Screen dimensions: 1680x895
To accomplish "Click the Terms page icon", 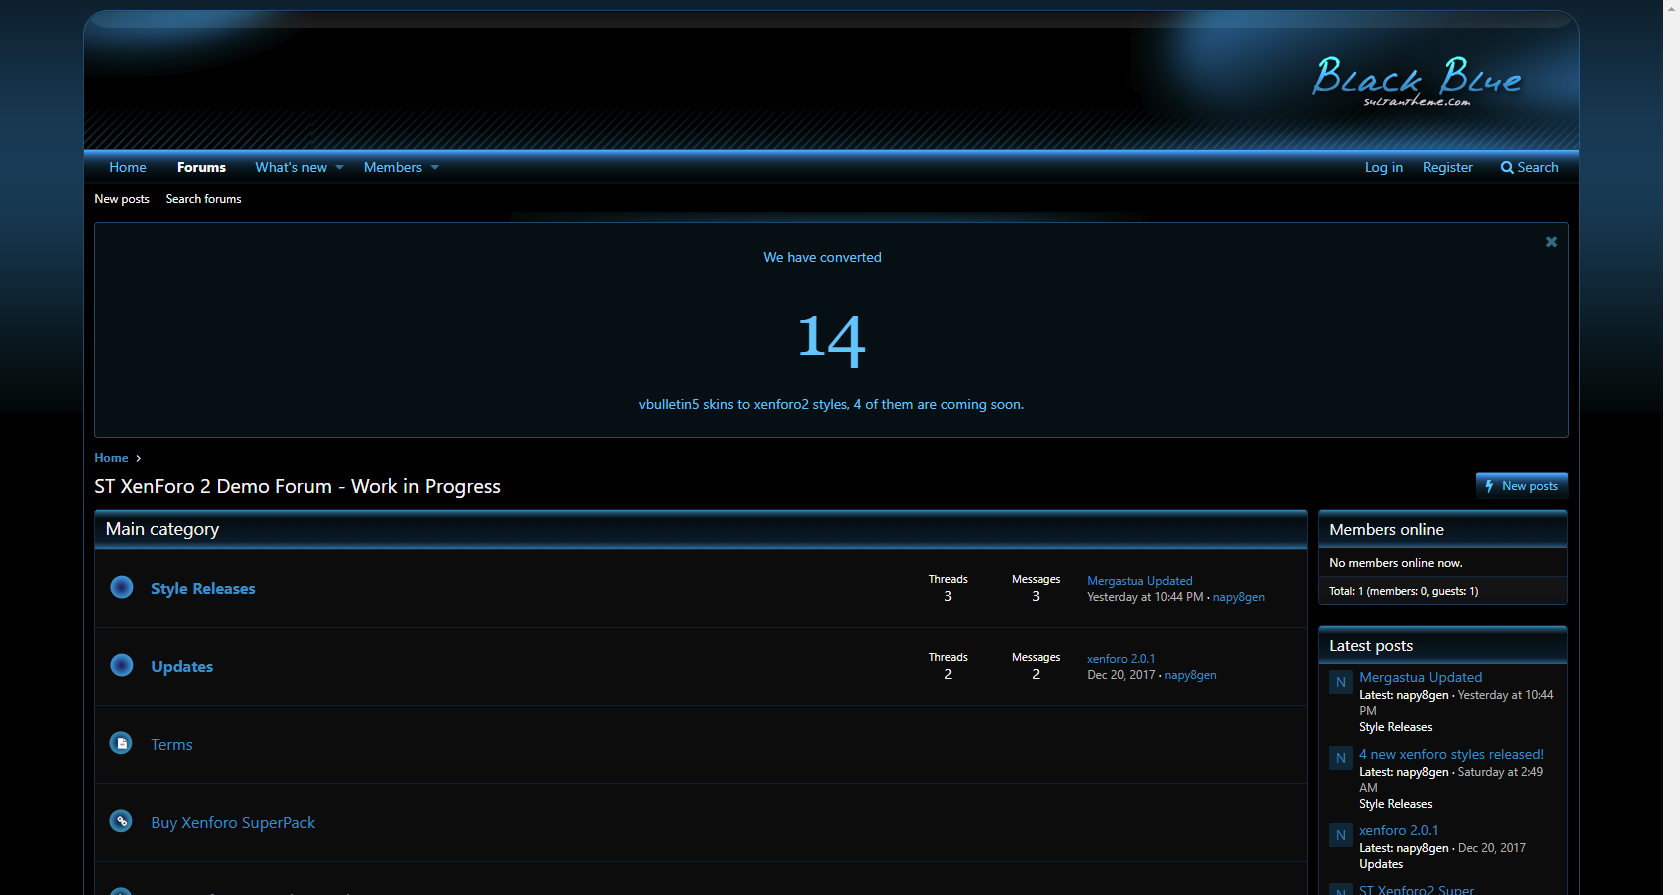I will [x=121, y=743].
